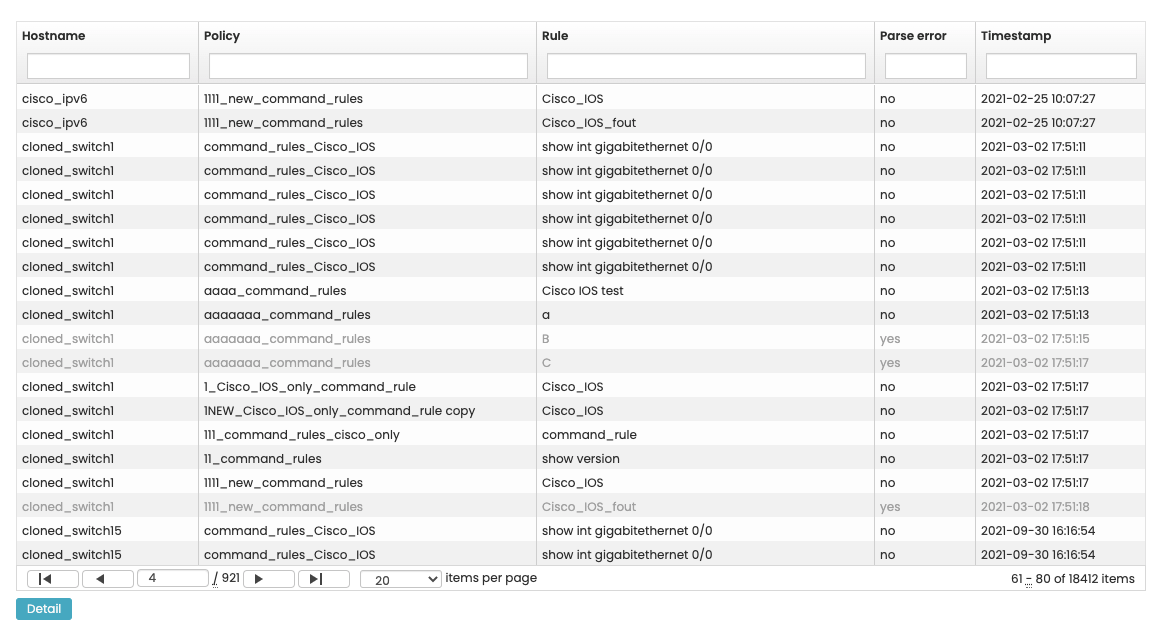Sort by Hostname column header
The height and width of the screenshot is (642, 1162).
[x=54, y=36]
